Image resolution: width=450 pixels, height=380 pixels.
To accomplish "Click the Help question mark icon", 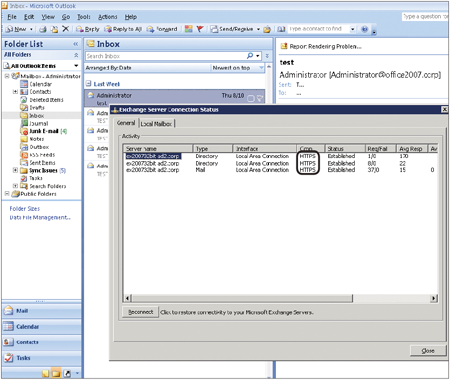I will pos(364,29).
